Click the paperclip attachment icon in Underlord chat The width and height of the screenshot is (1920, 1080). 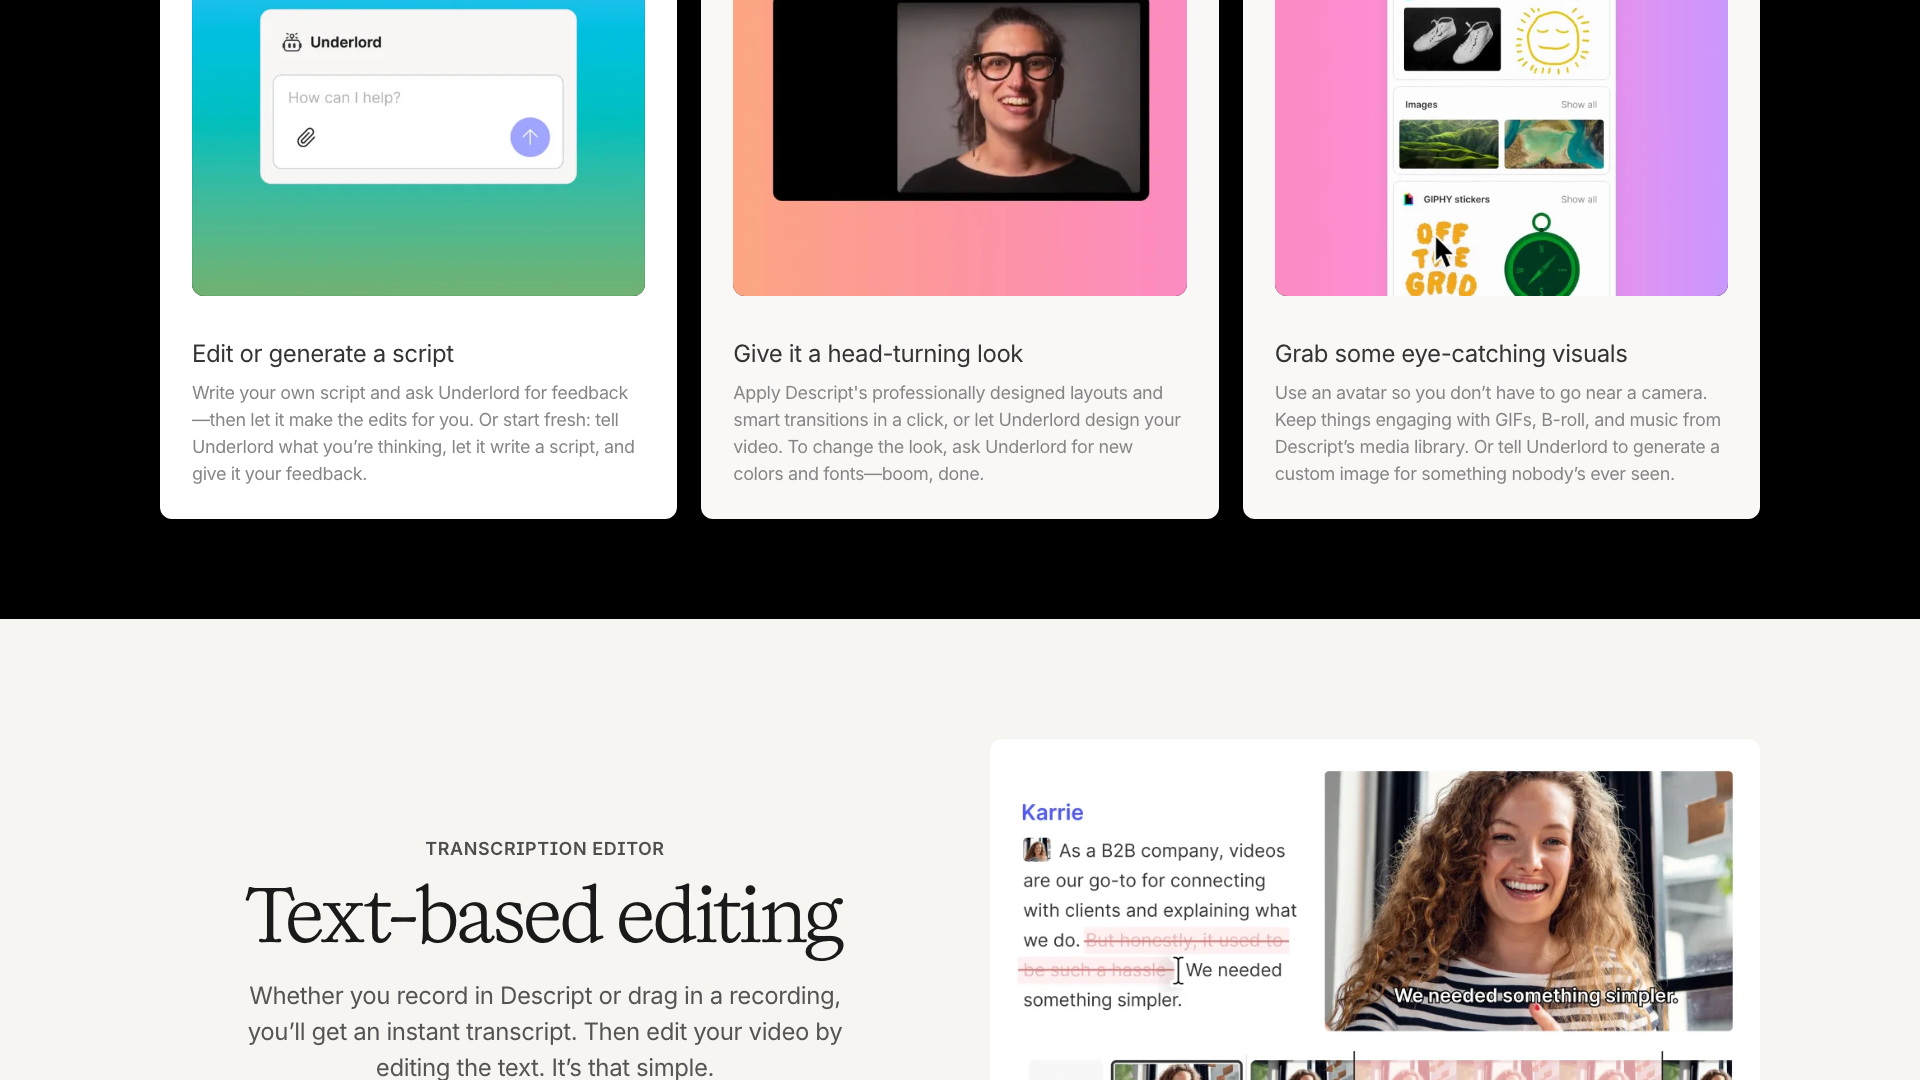point(306,137)
